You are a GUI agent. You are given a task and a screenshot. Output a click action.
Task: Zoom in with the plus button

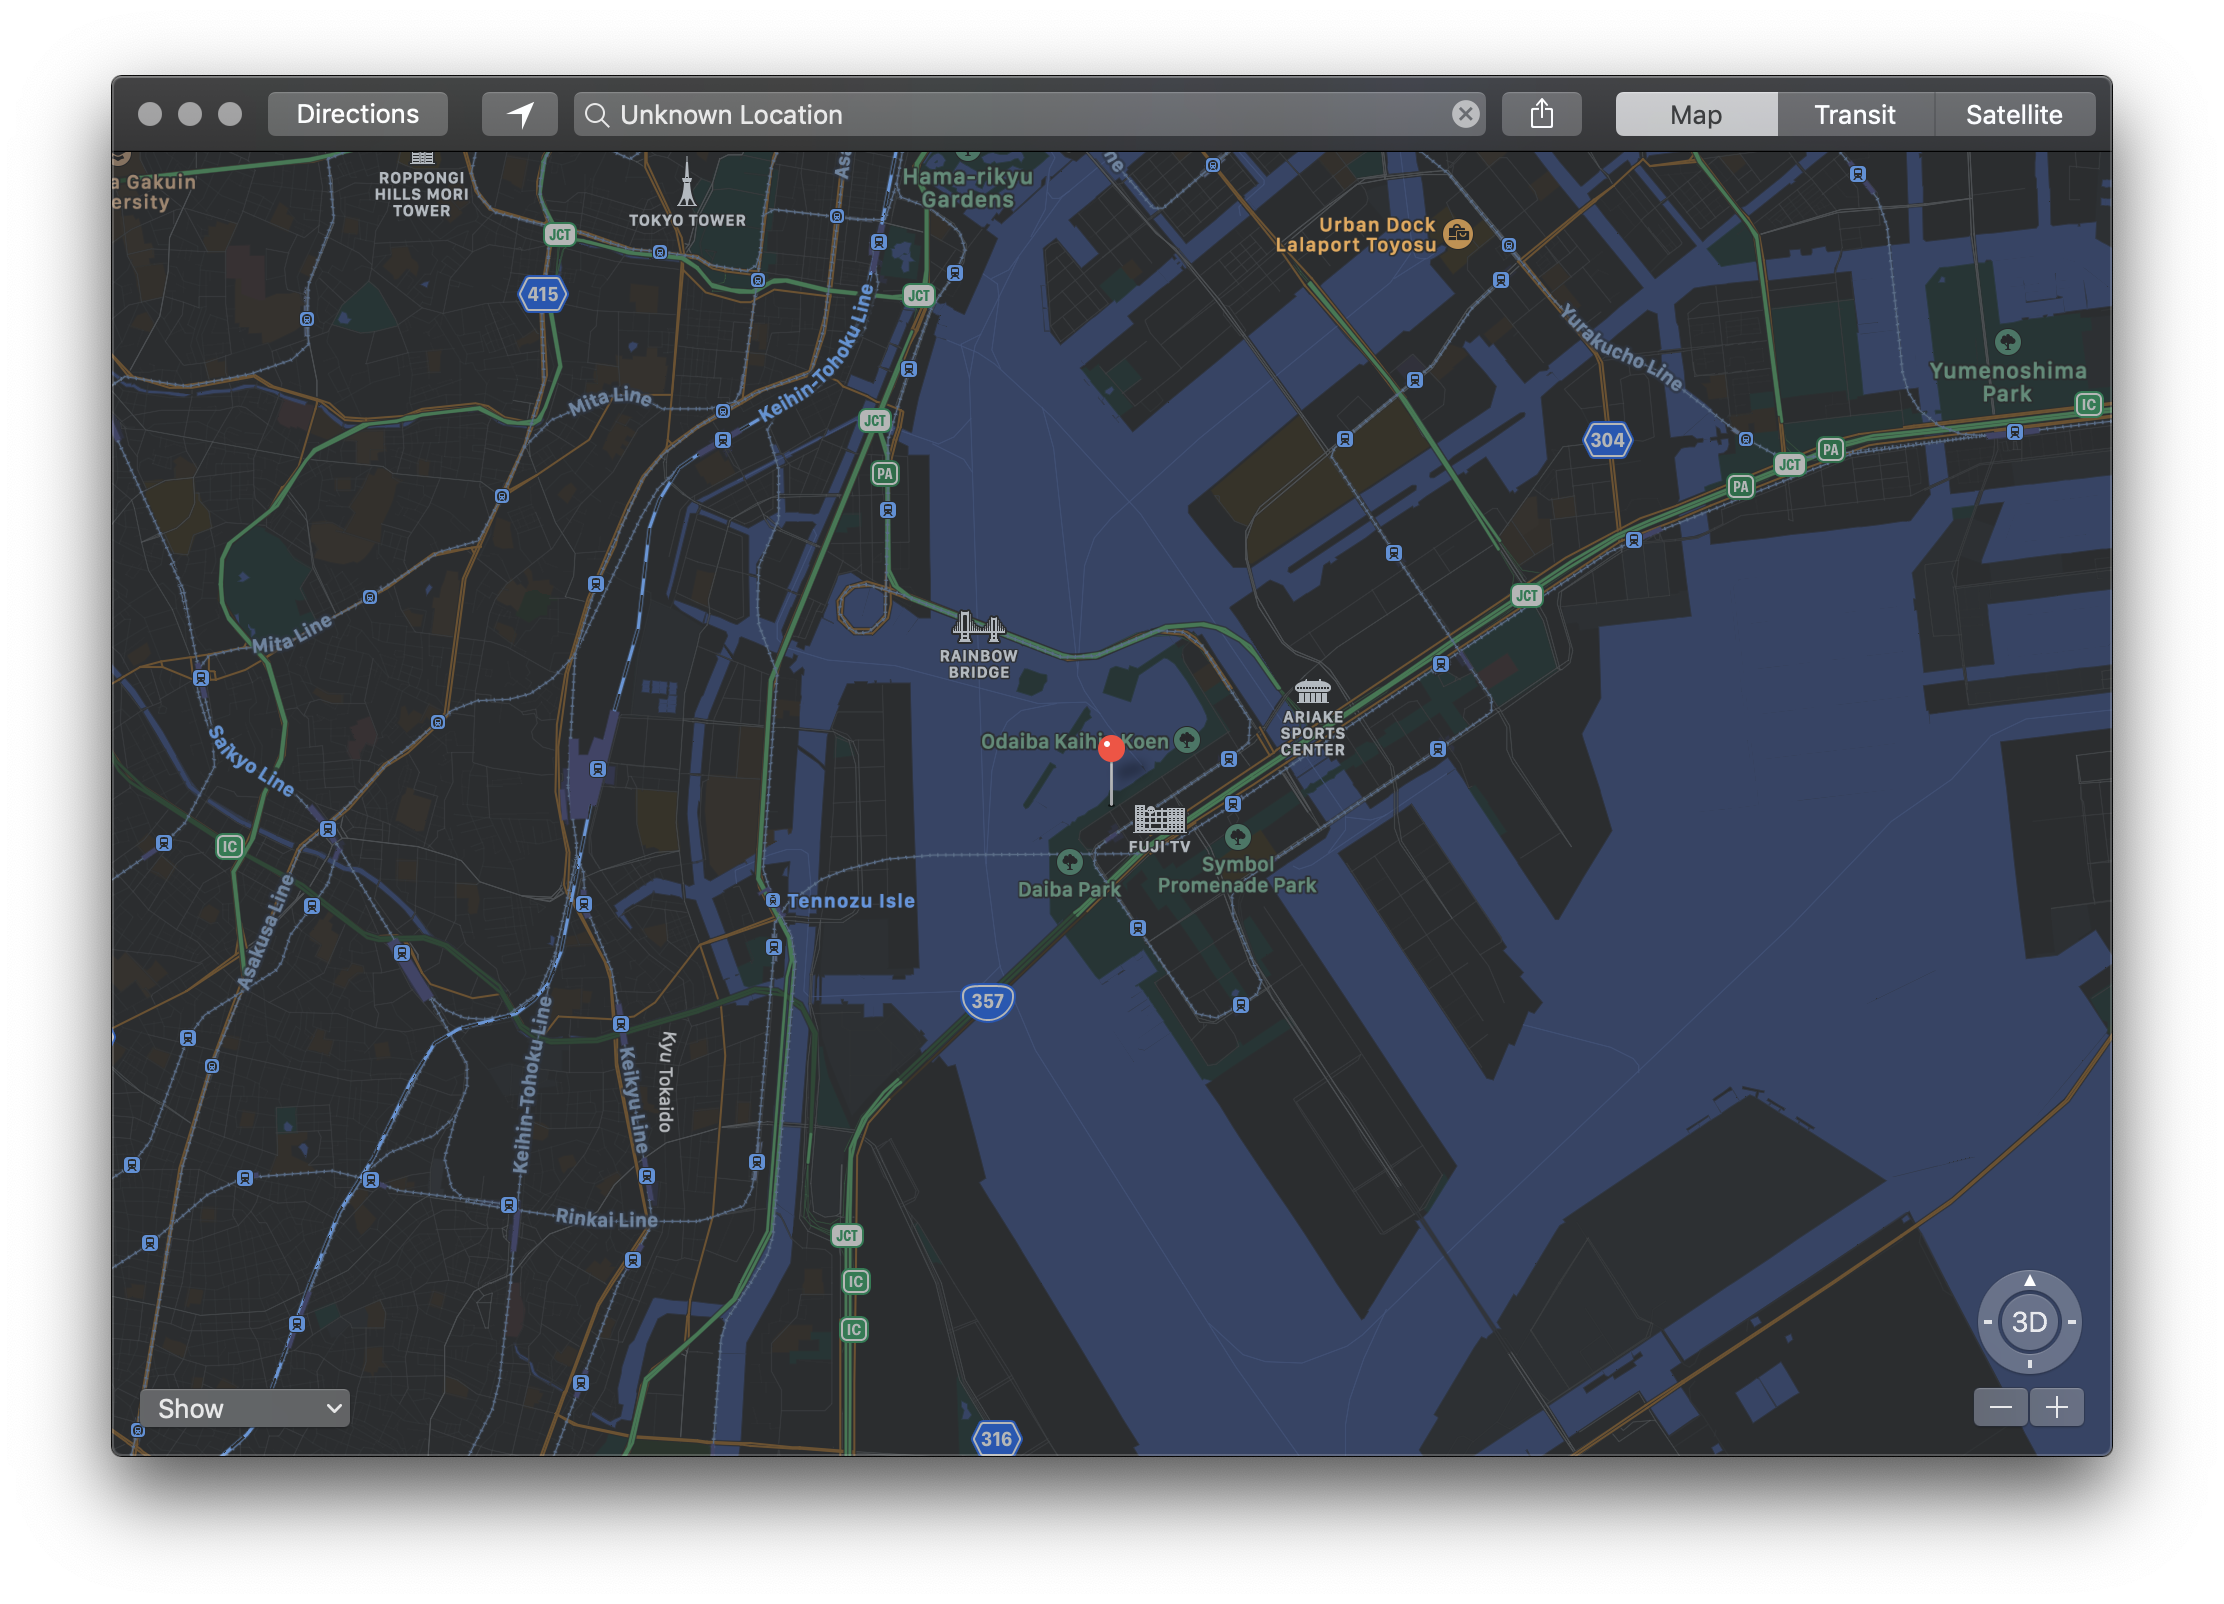(x=2057, y=1408)
